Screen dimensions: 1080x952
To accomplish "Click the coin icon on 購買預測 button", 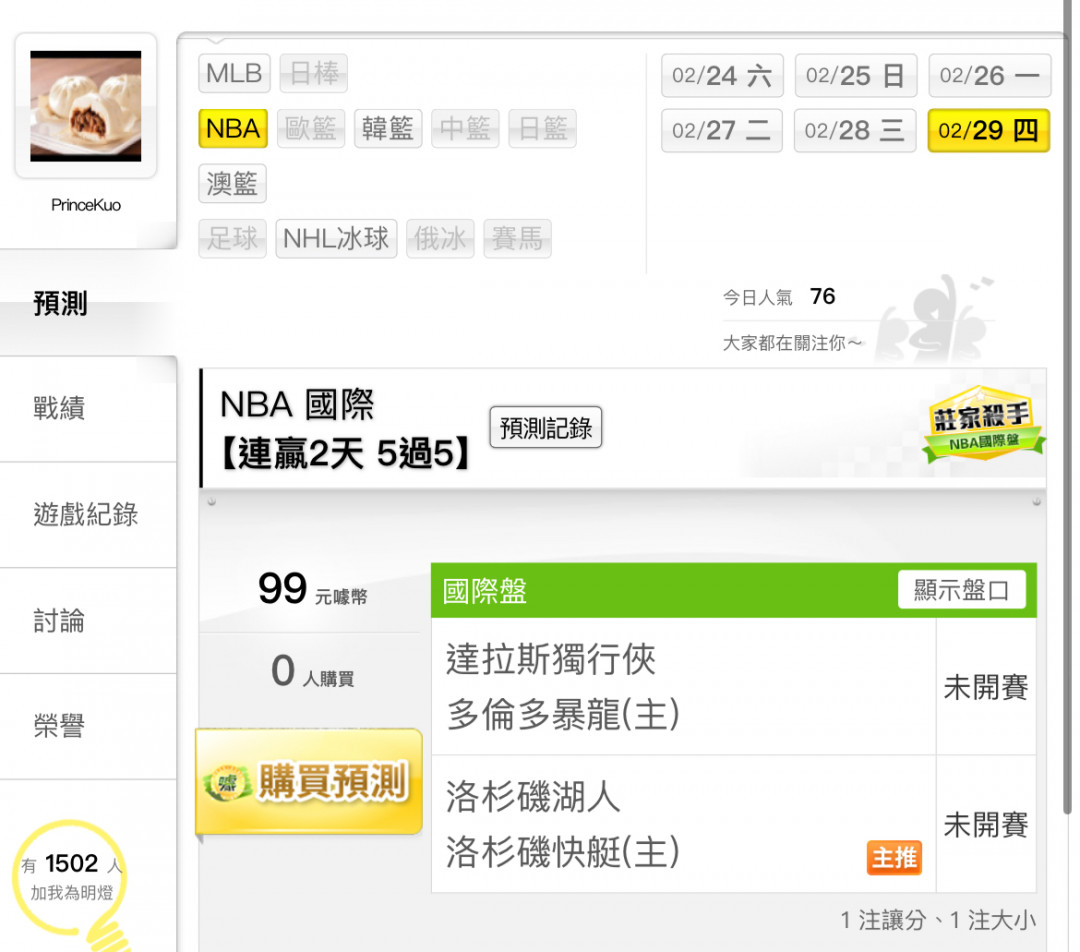I will click(x=227, y=783).
